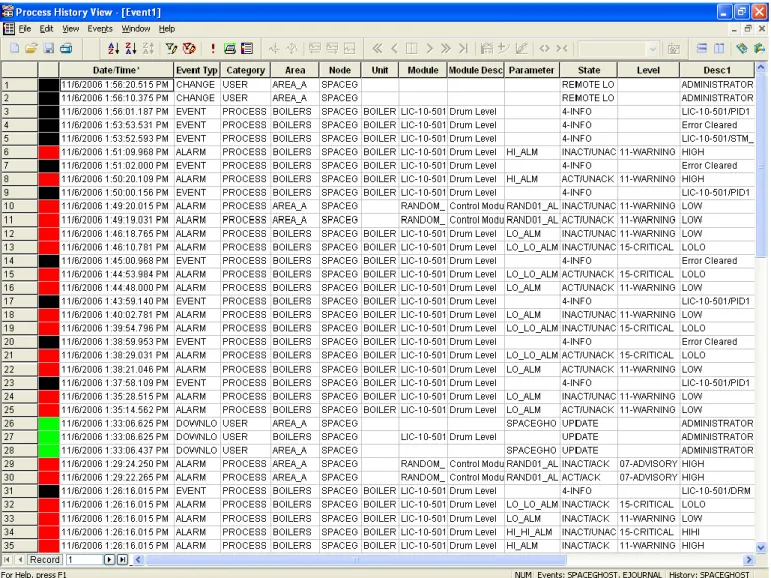The height and width of the screenshot is (578, 771).
Task: Create a new document from toolbar
Action: point(14,48)
